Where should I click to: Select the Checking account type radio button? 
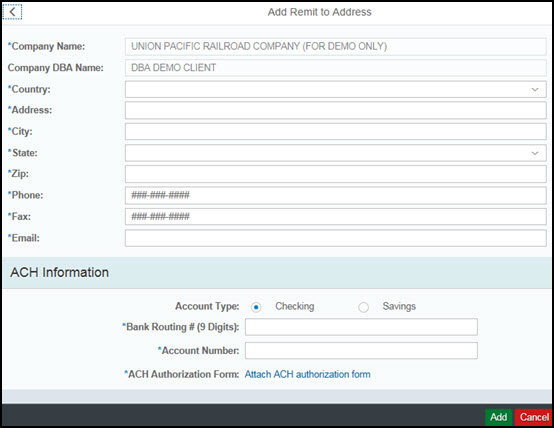click(x=256, y=307)
